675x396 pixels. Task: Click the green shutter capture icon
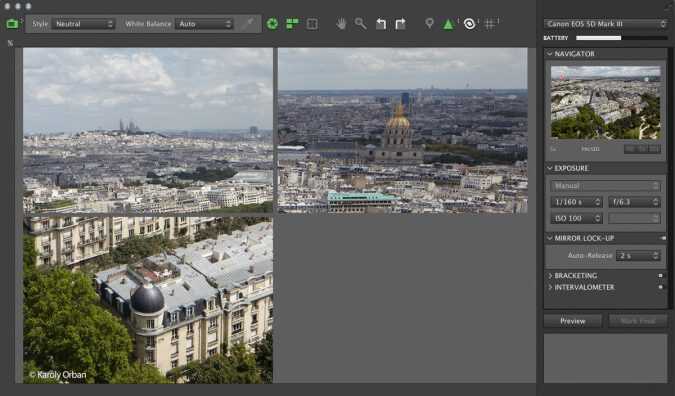click(272, 24)
